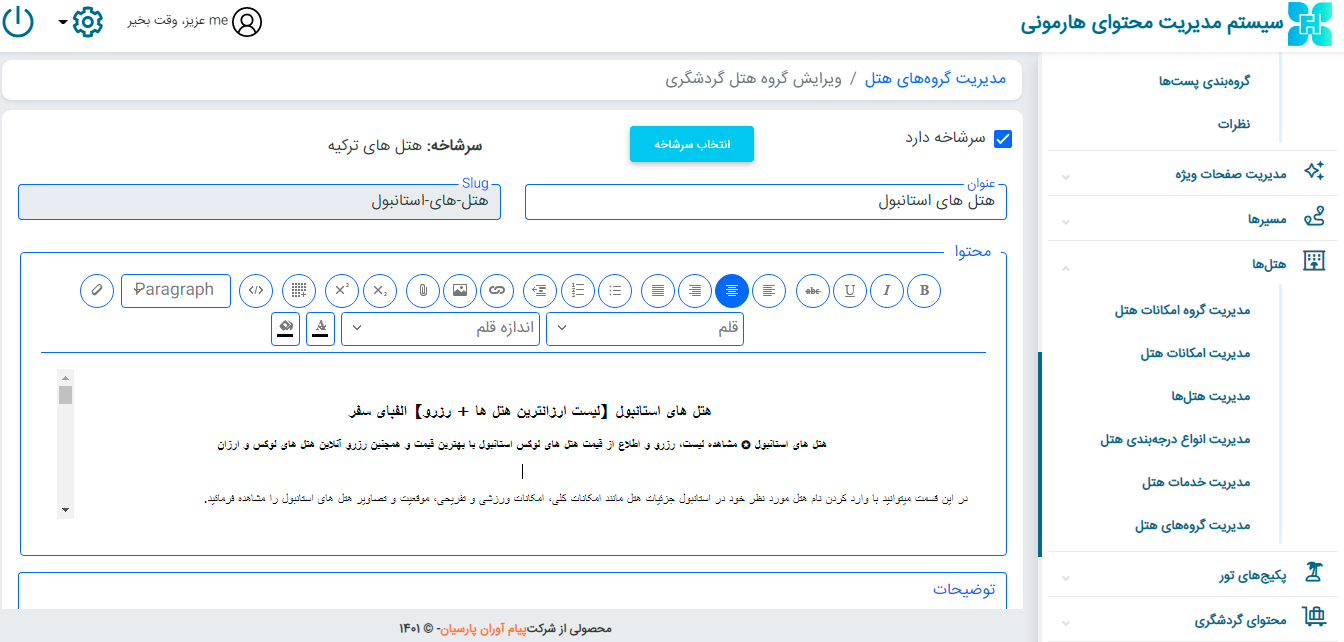The image size is (1344, 642).
Task: Click the 'انتخاب سرشاخه' button
Action: 691,144
